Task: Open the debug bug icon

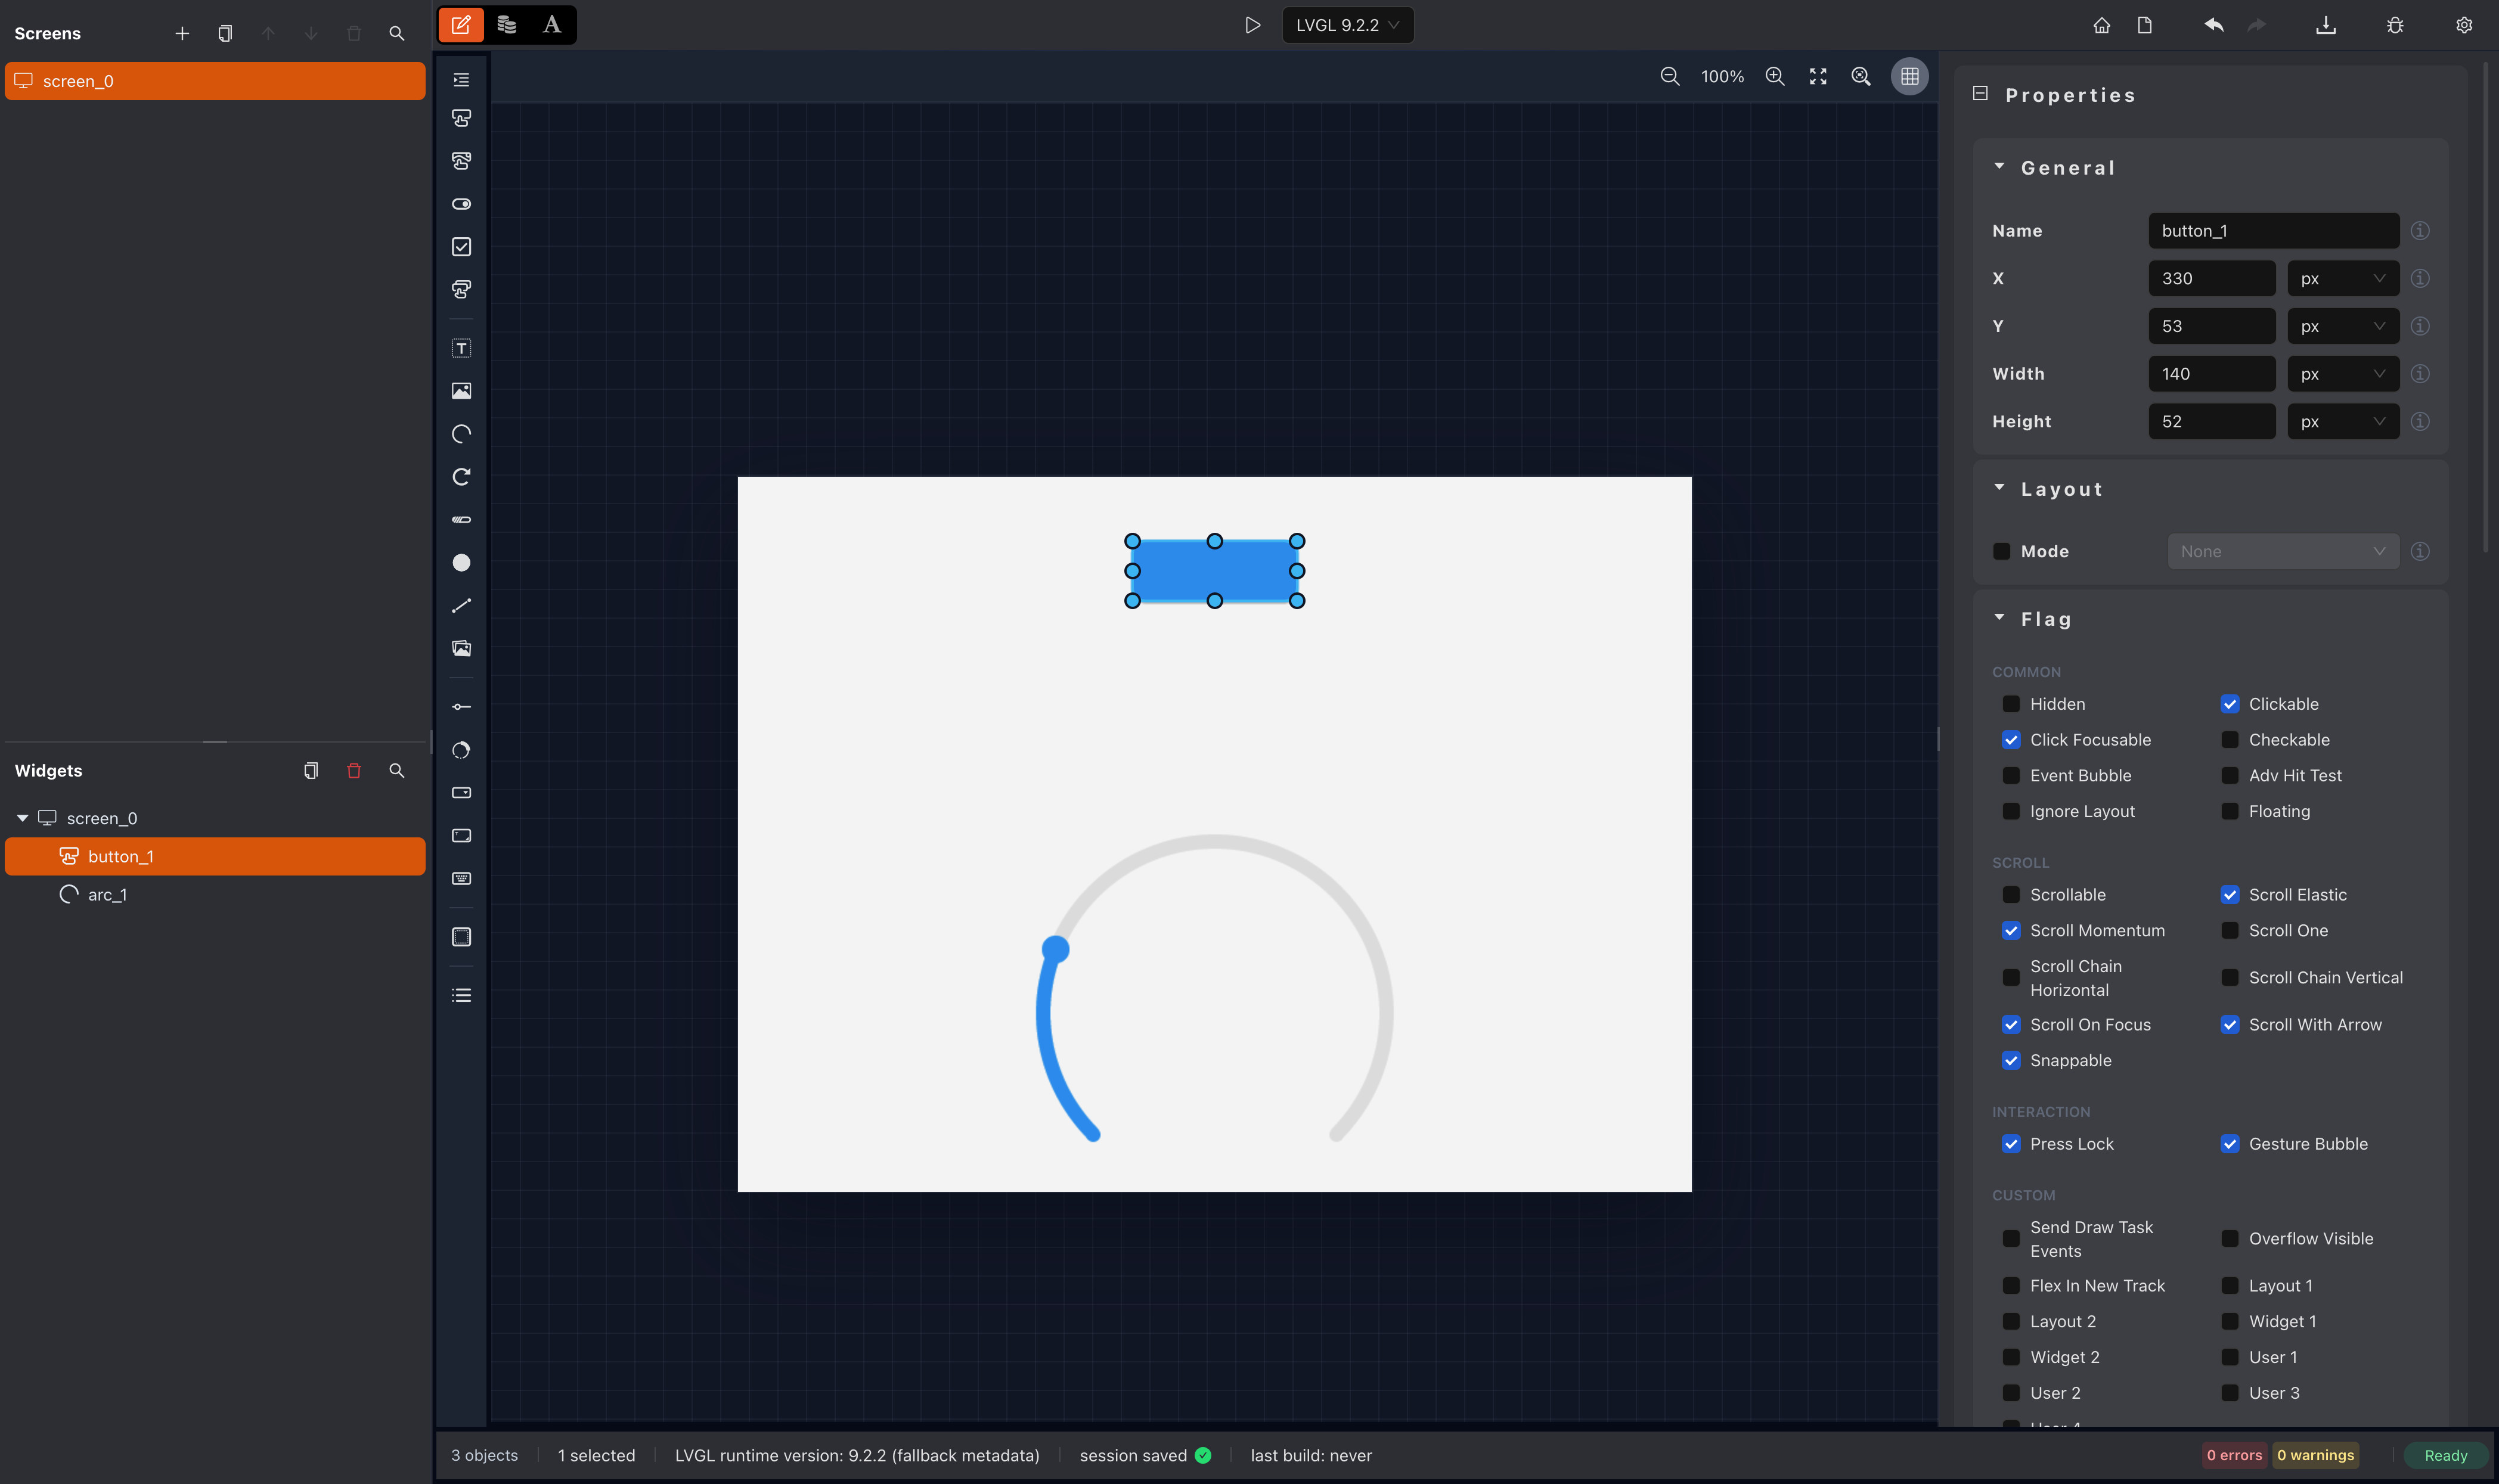Action: tap(2395, 25)
